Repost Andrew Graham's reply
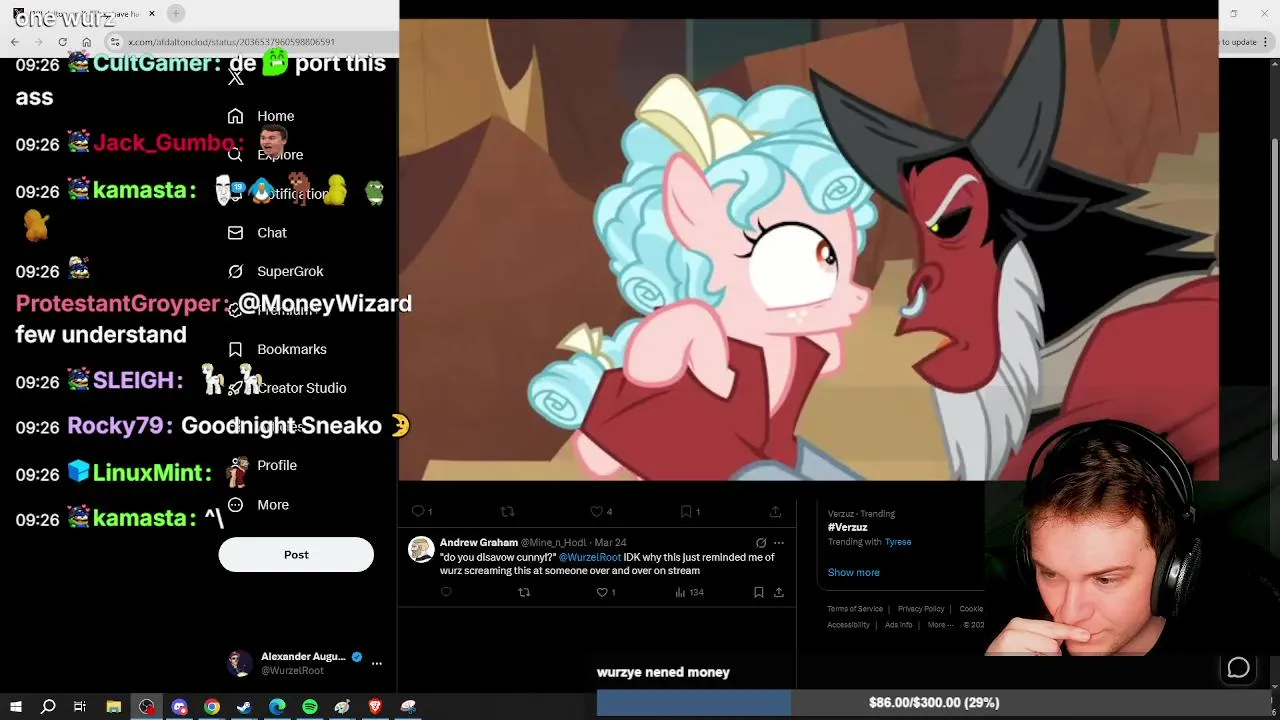The width and height of the screenshot is (1280, 720). tap(524, 592)
